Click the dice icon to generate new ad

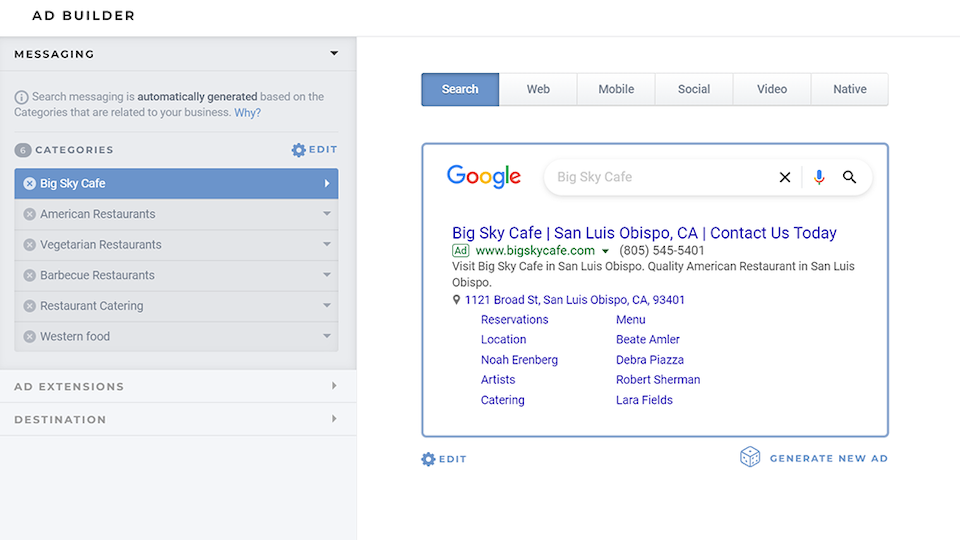749,458
